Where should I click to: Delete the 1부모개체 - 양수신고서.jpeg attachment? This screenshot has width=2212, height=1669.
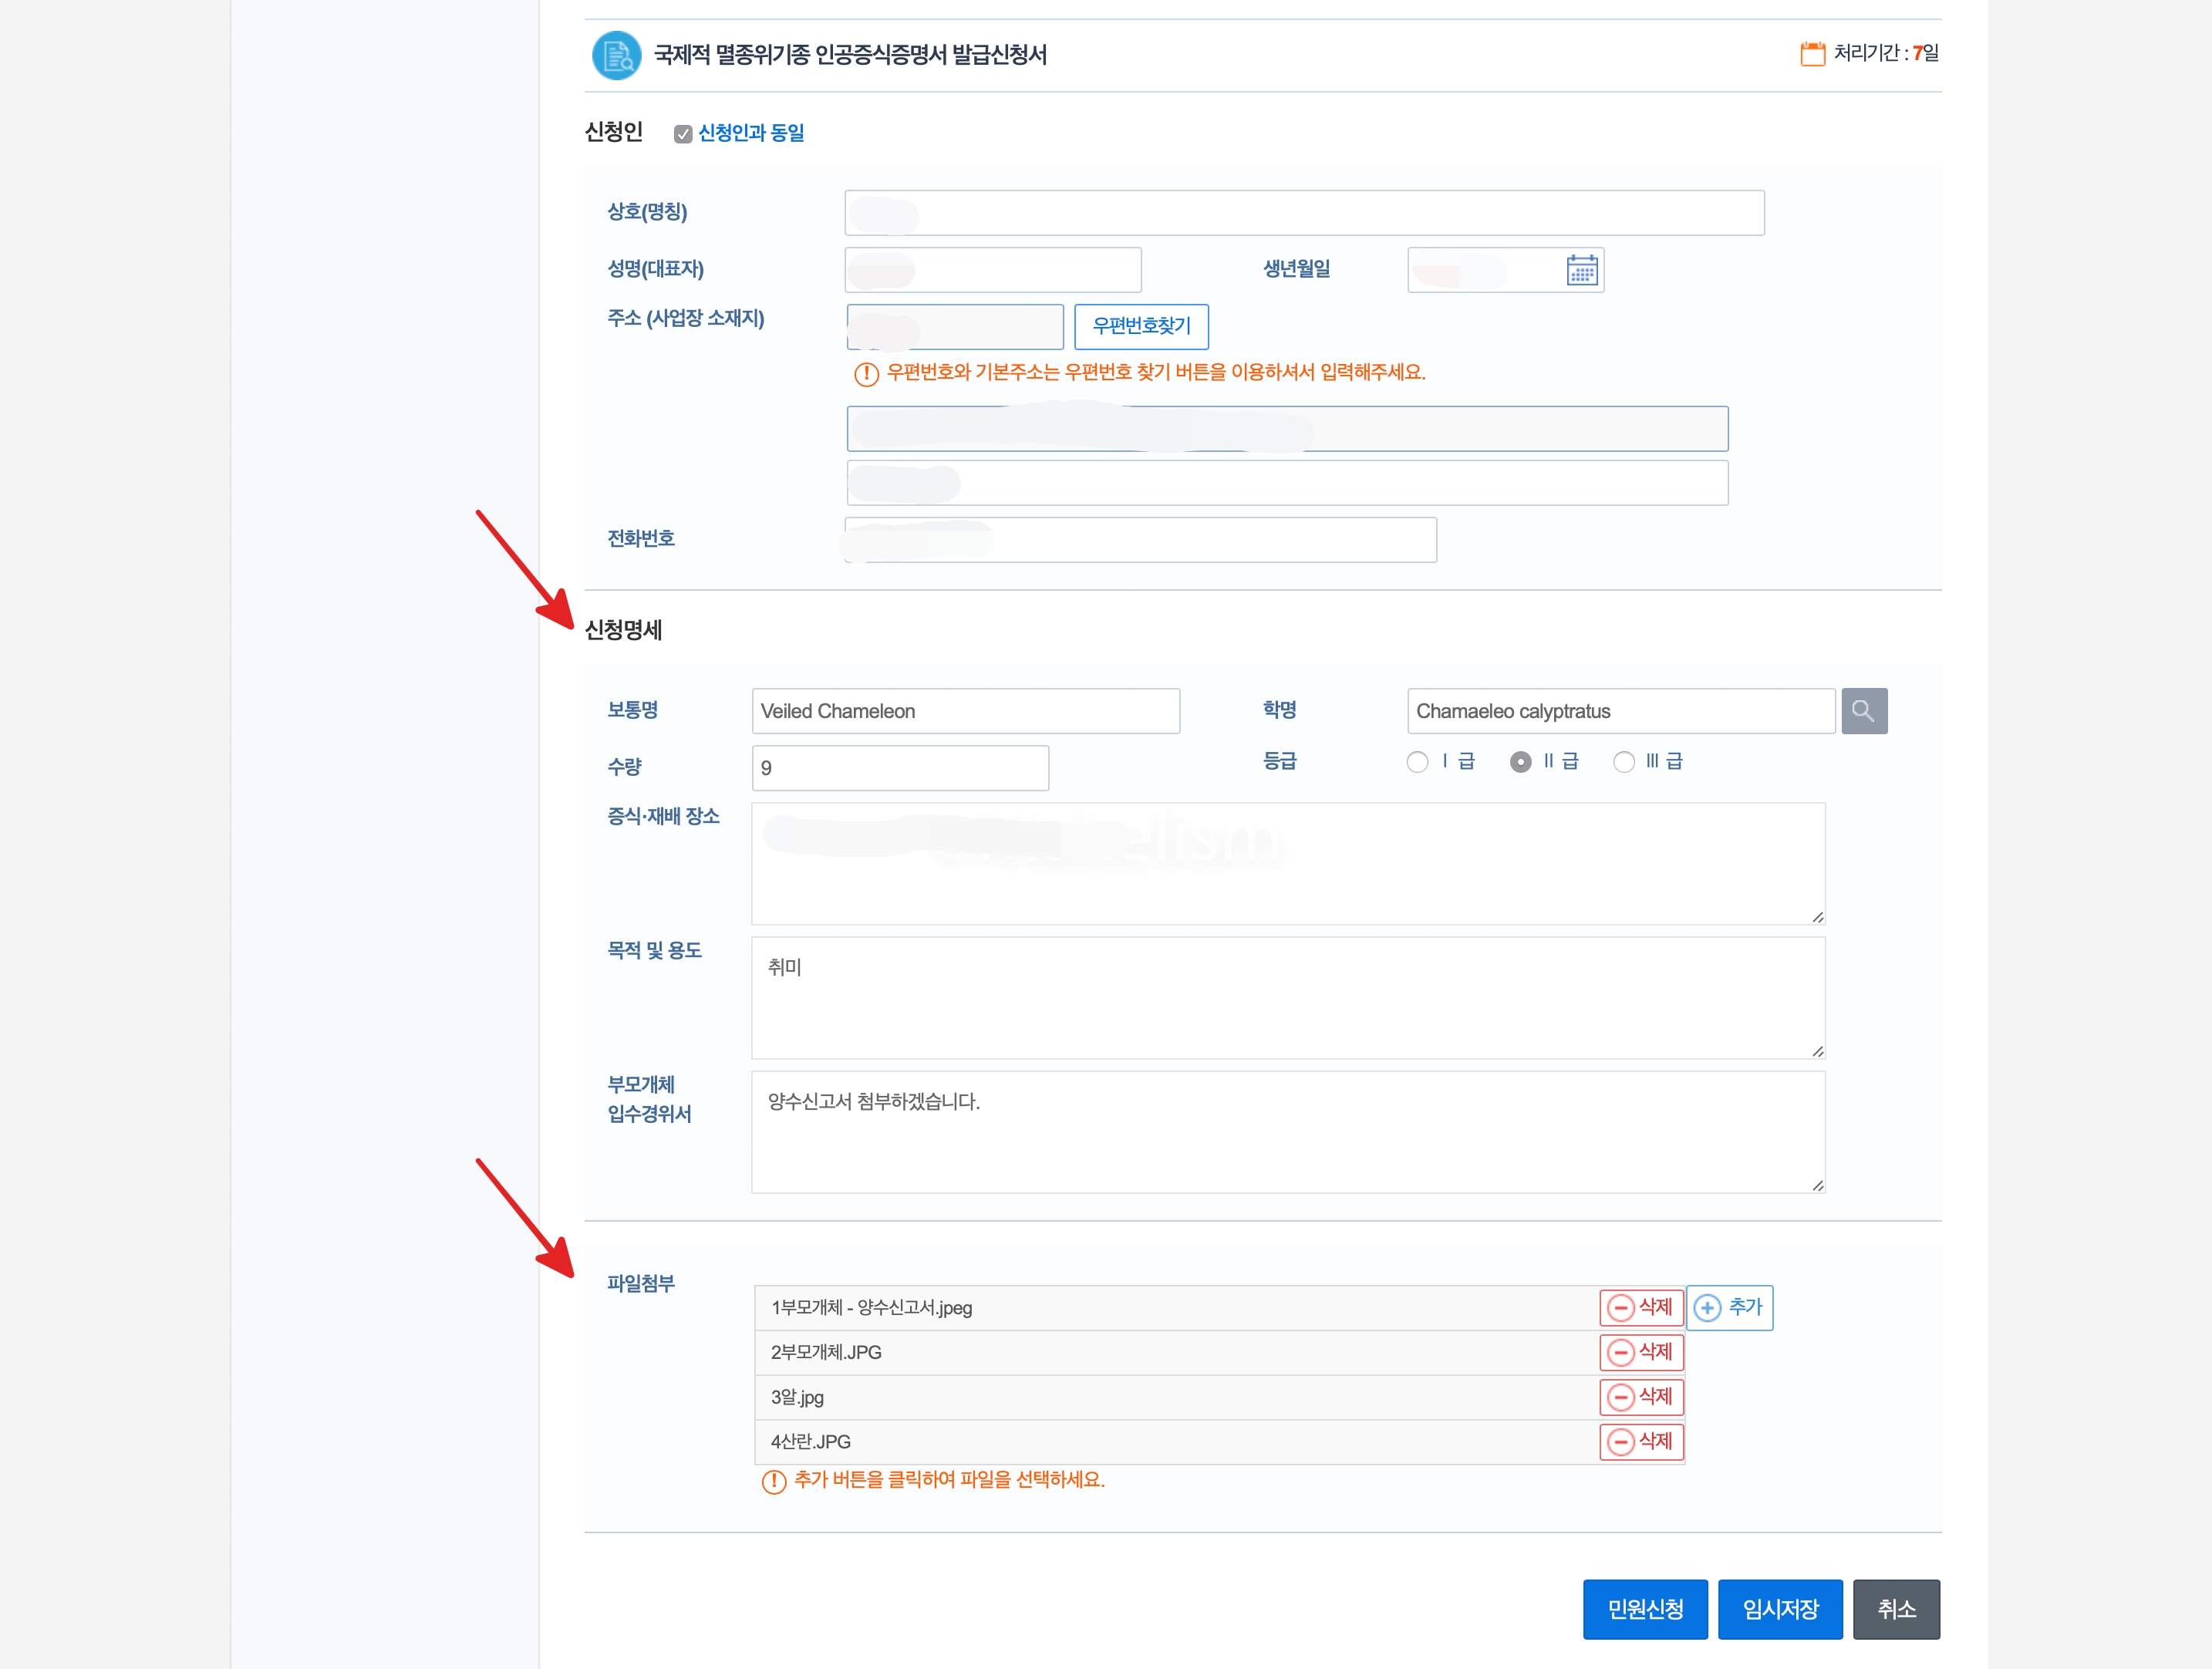point(1641,1307)
